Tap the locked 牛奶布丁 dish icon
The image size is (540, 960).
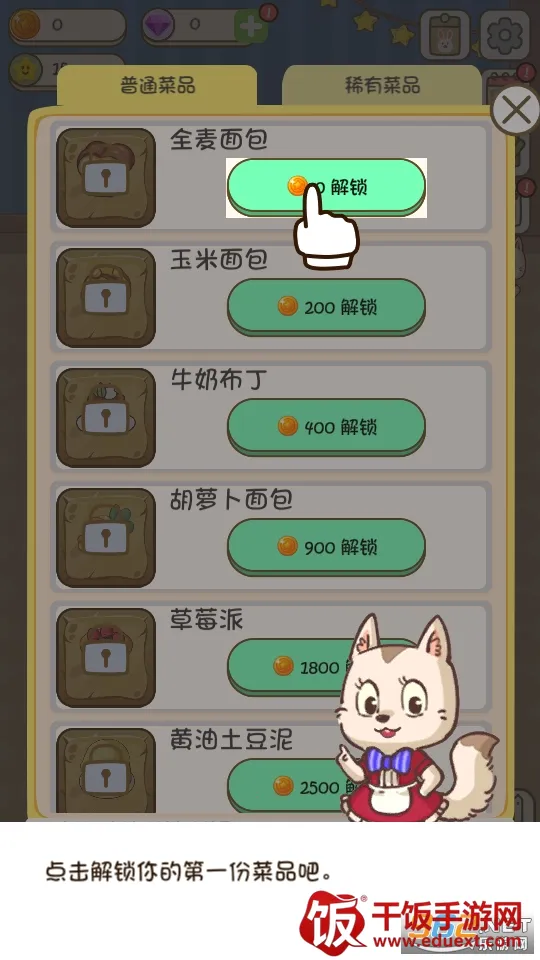[x=106, y=418]
